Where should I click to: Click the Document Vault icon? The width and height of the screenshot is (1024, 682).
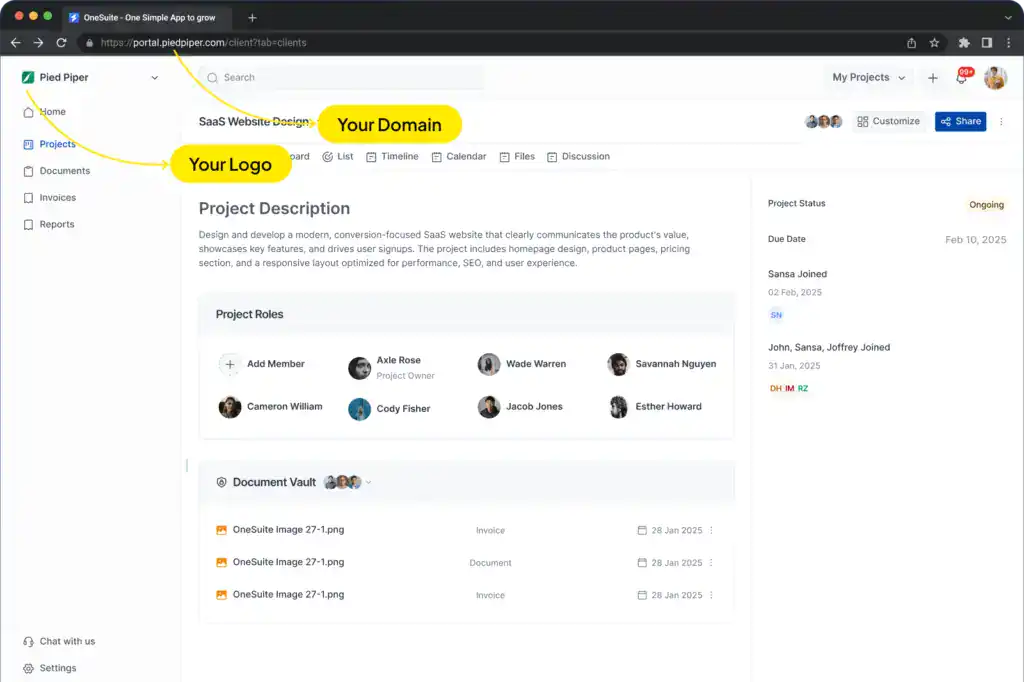[x=221, y=481]
